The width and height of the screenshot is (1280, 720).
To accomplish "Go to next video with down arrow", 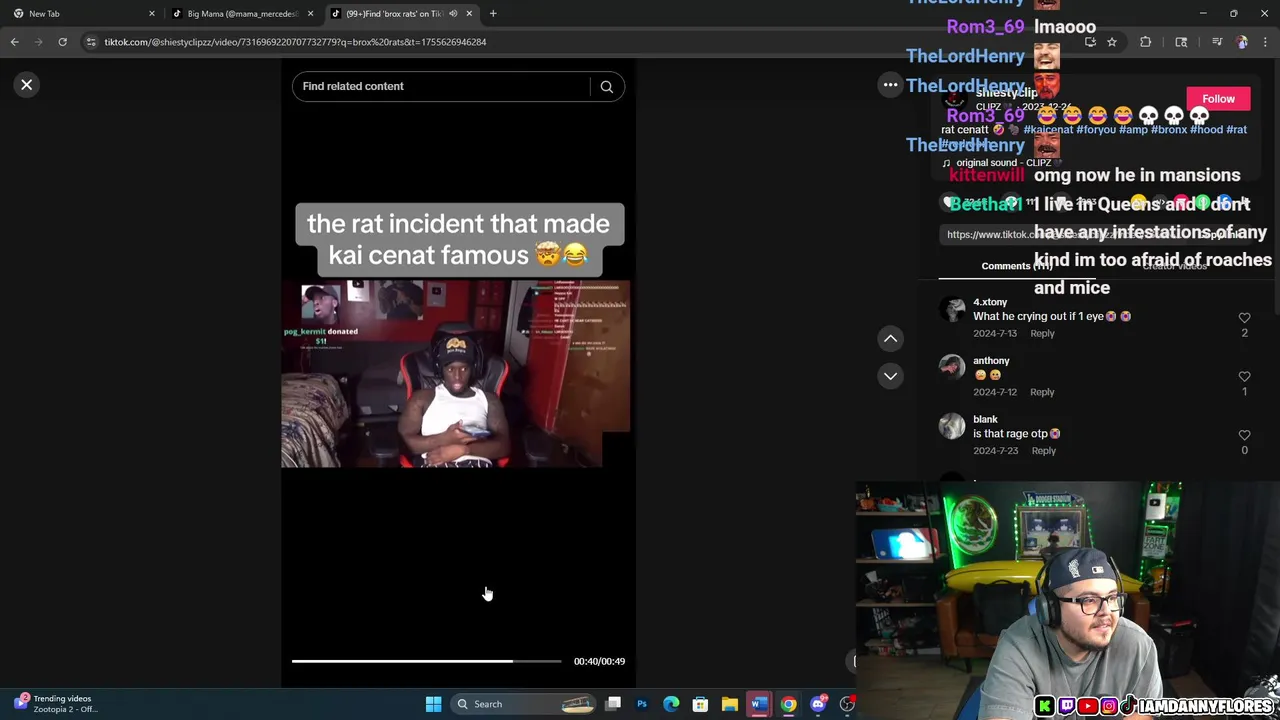I will click(x=890, y=376).
